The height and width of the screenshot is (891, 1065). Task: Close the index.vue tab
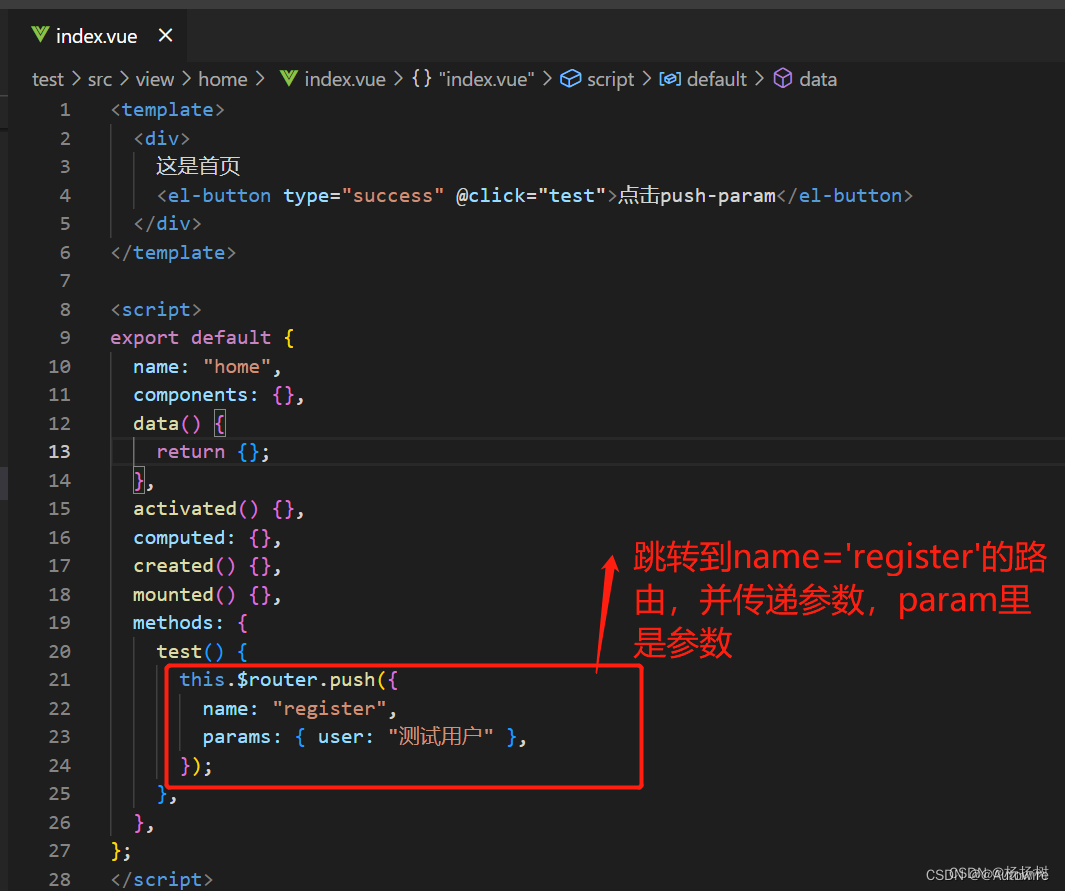165,35
